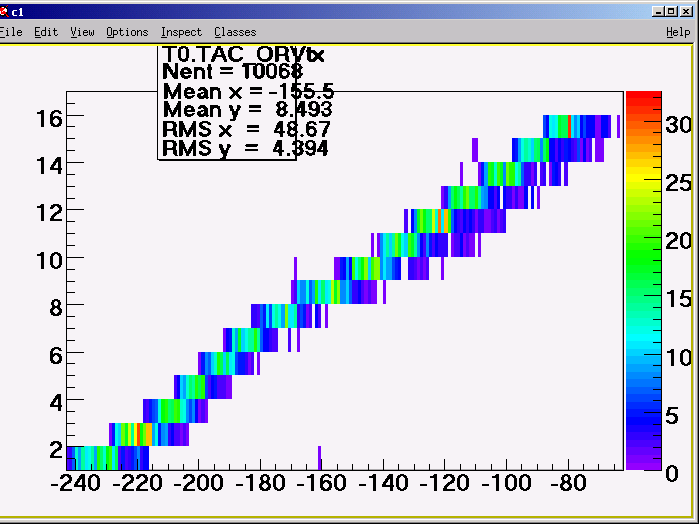The image size is (699, 524).
Task: Click the violet bottom of the color palette near 0
Action: tap(644, 464)
